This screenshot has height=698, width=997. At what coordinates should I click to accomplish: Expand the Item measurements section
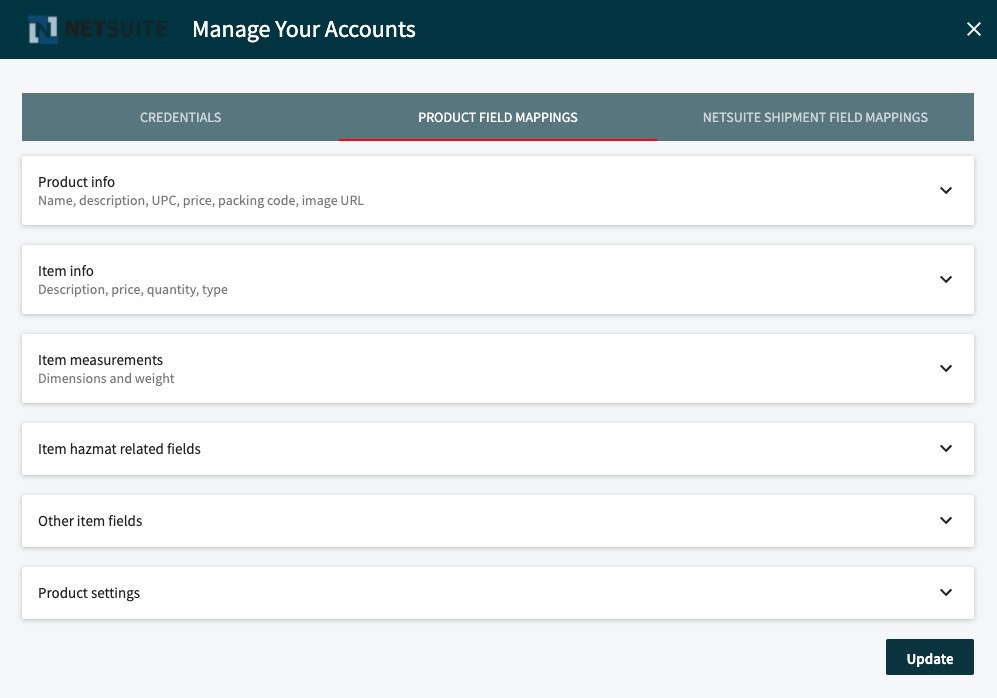(945, 368)
